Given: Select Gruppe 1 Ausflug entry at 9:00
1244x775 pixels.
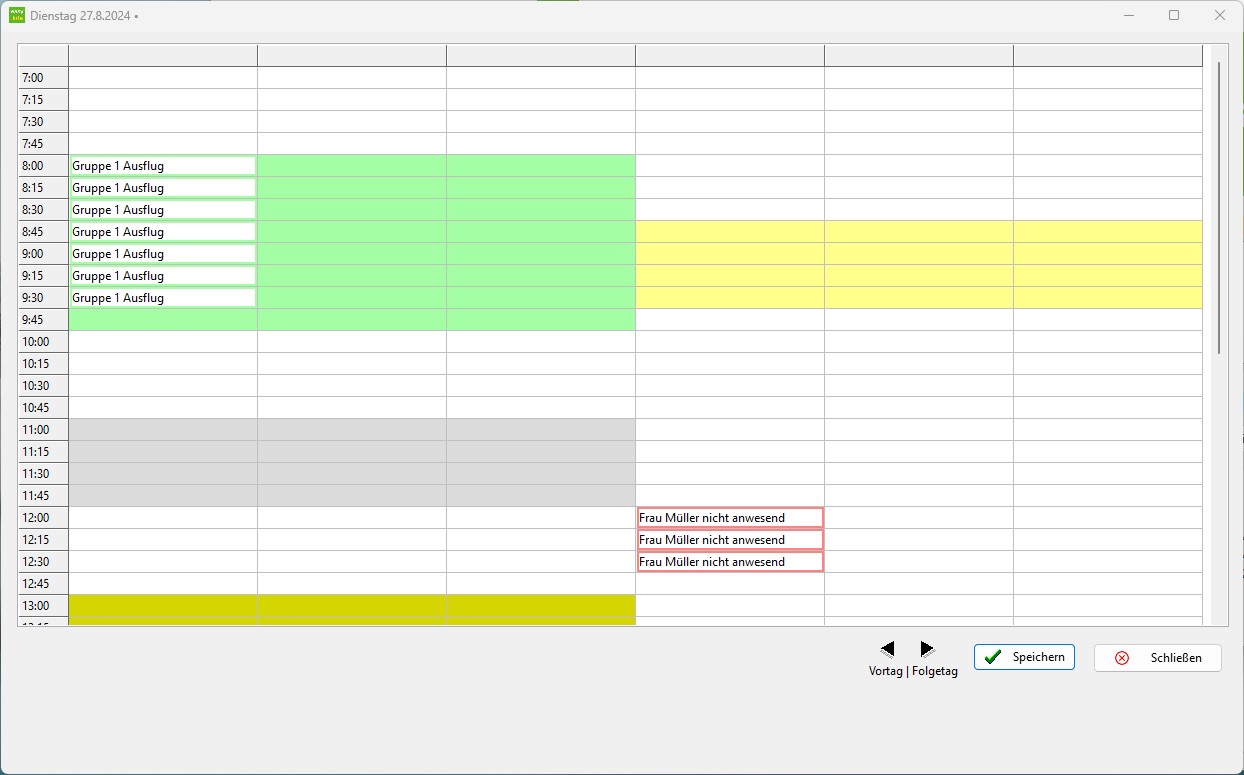Looking at the screenshot, I should click(x=163, y=254).
